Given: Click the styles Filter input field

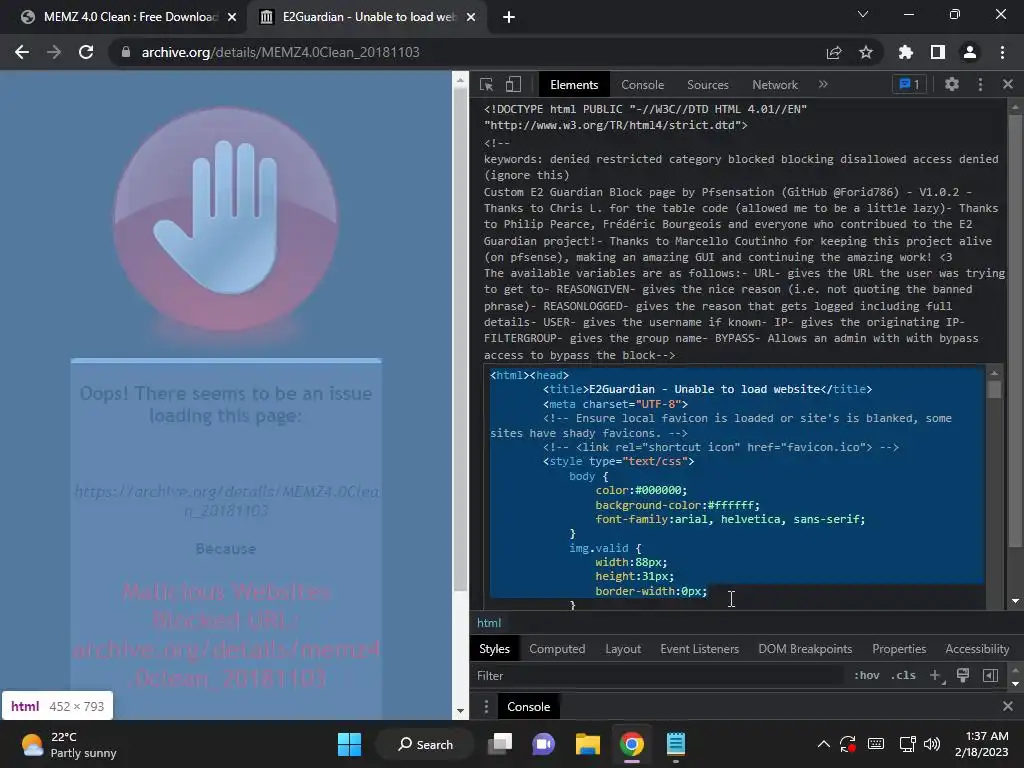Looking at the screenshot, I should coord(658,676).
